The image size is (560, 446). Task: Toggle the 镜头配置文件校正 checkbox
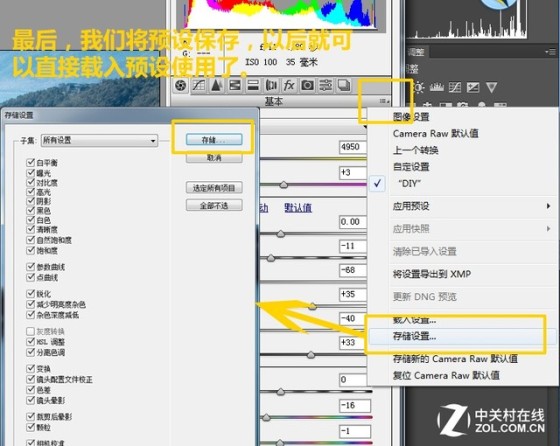pos(30,379)
